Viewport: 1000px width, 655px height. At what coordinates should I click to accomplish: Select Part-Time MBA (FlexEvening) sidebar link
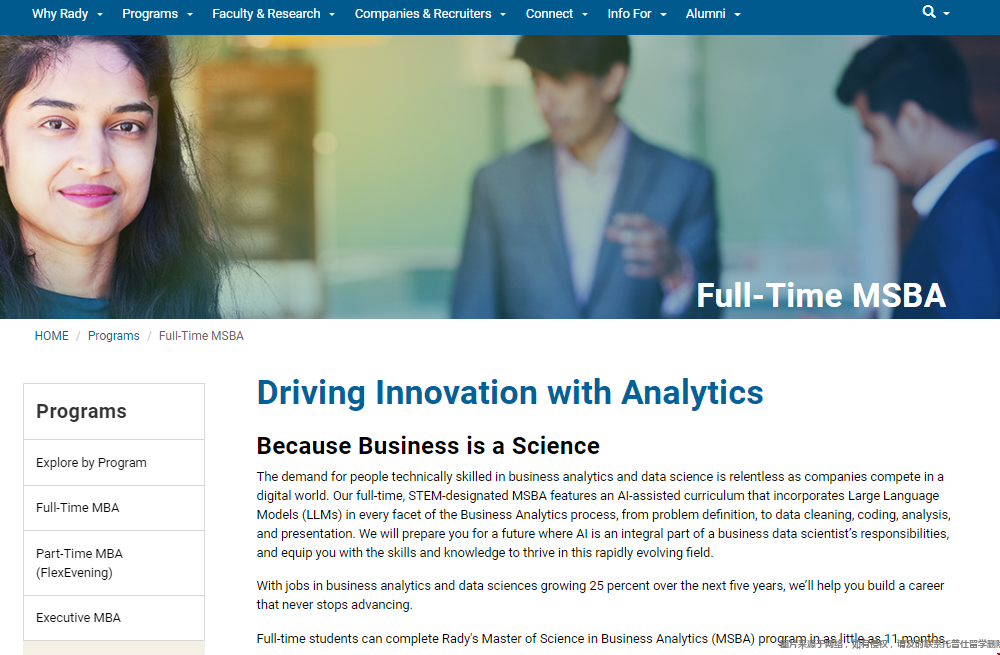tap(79, 563)
